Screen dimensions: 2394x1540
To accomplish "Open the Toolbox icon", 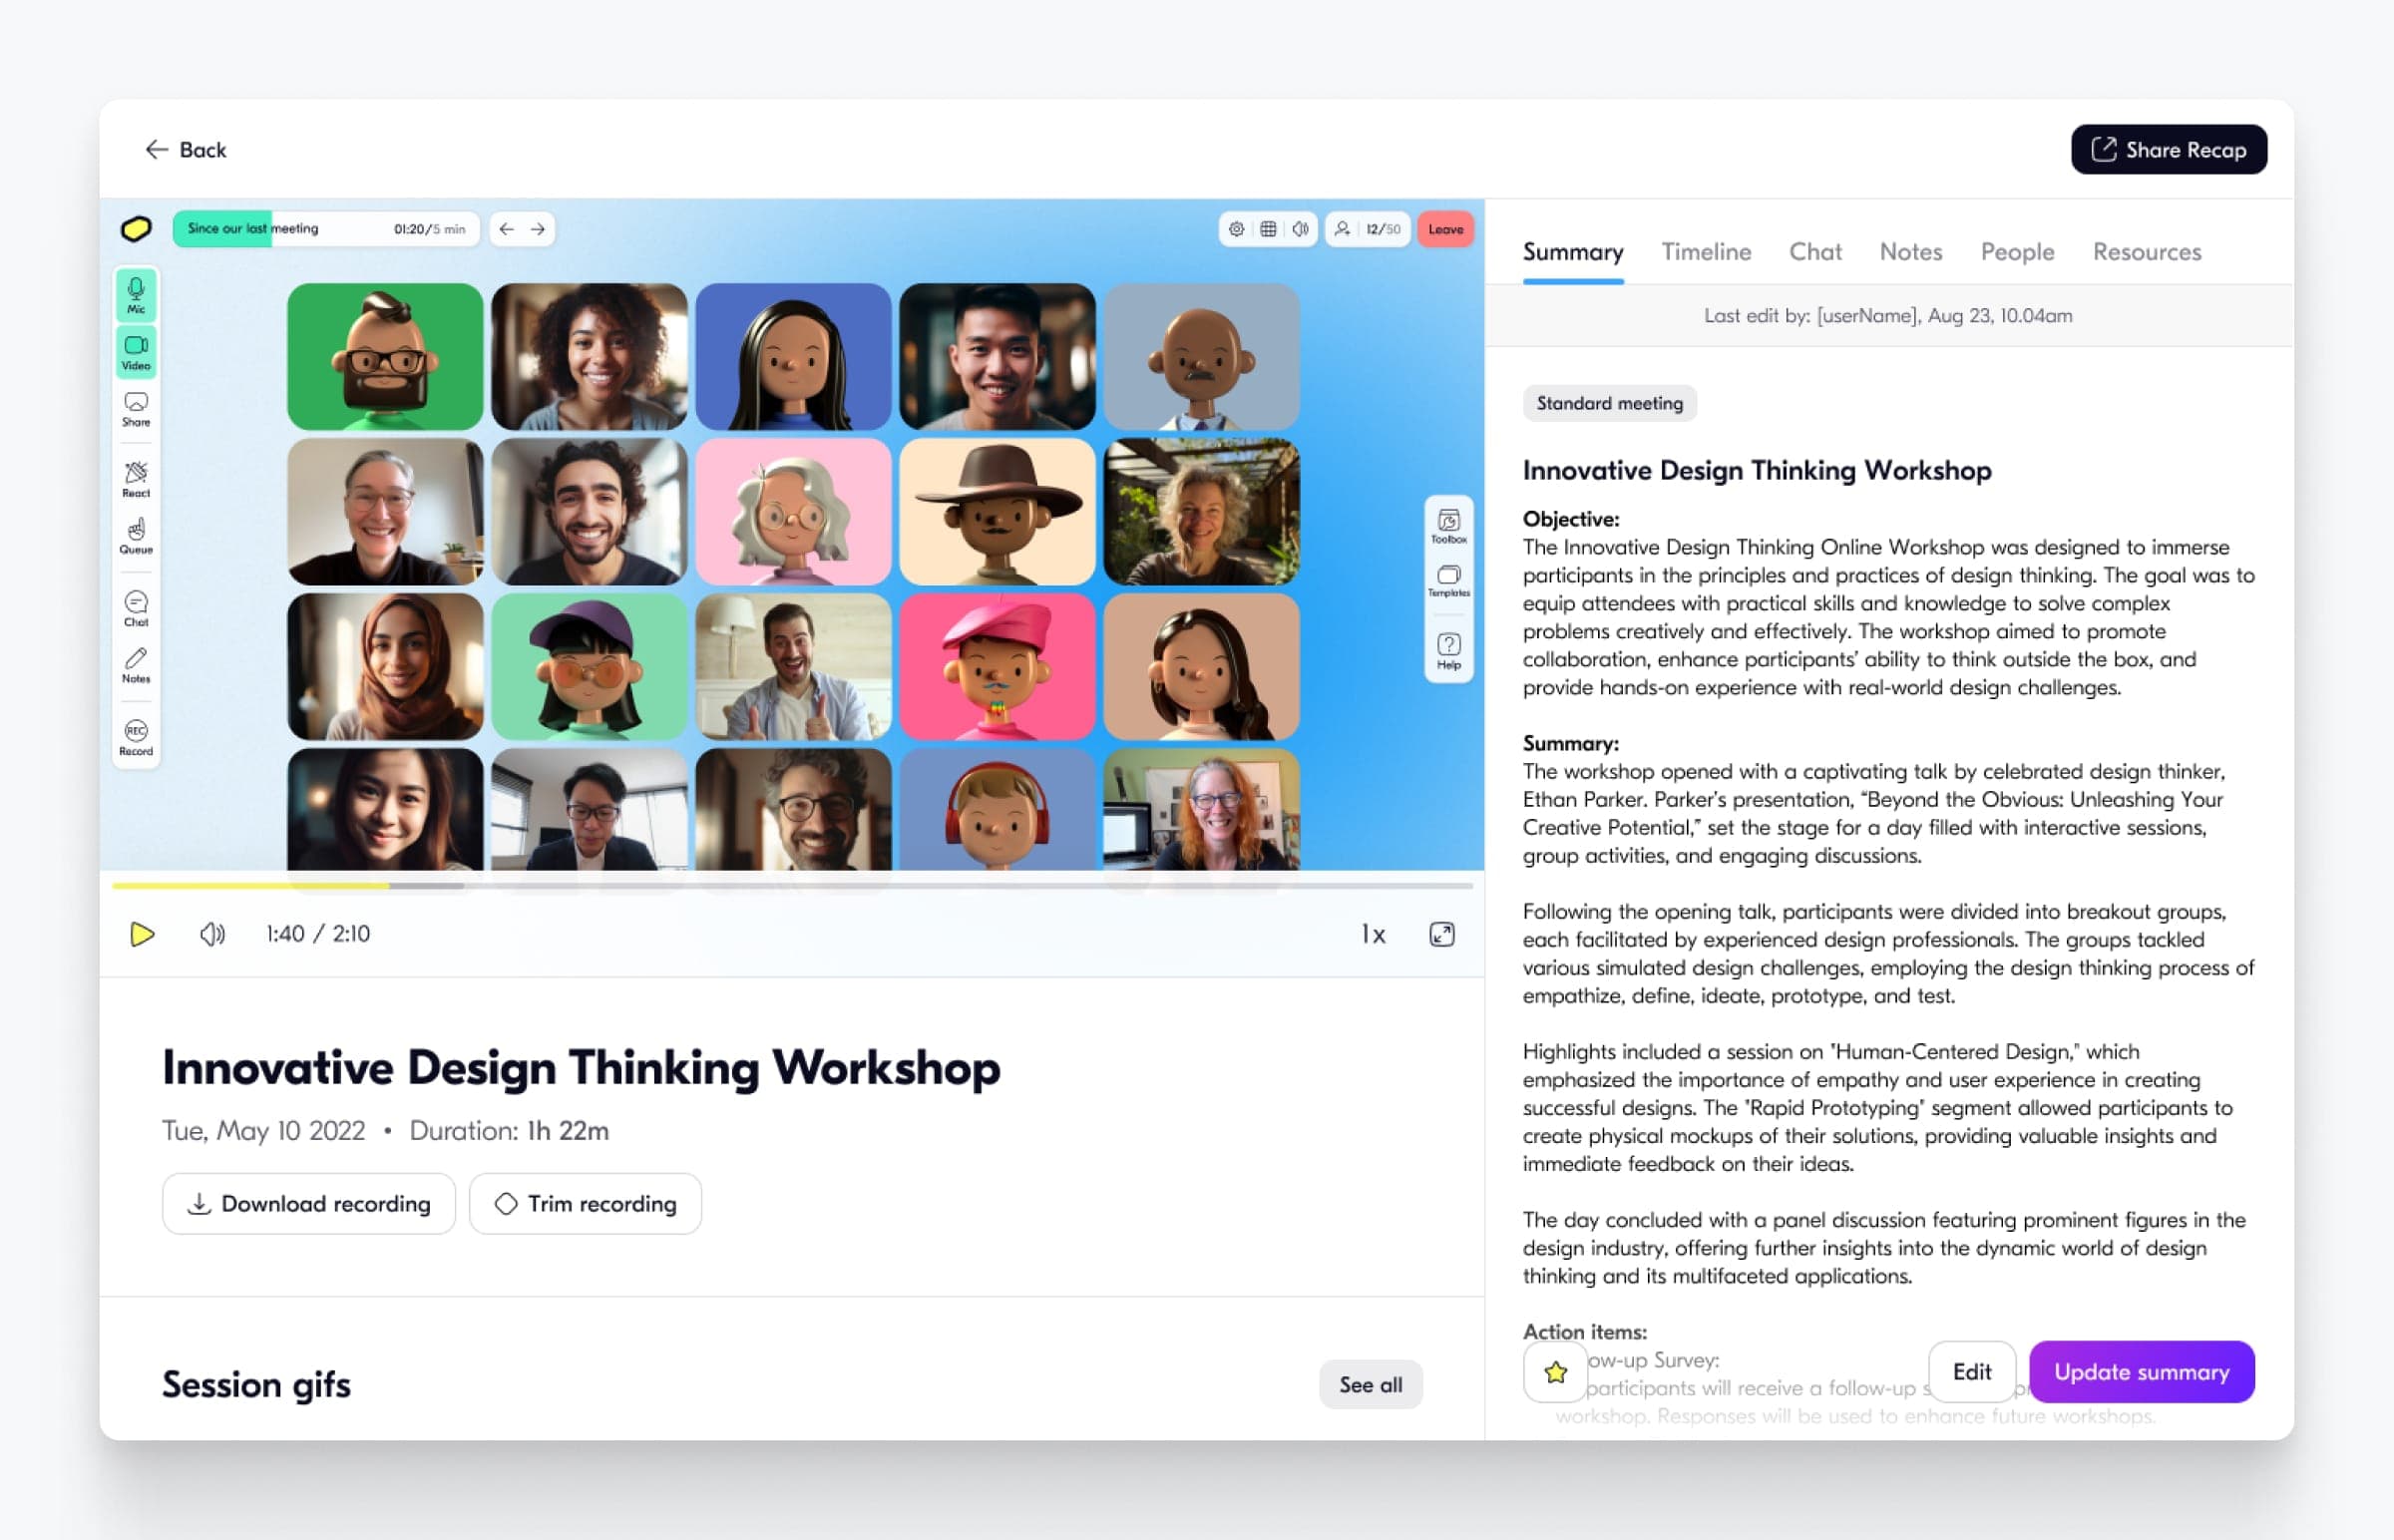I will (1448, 526).
